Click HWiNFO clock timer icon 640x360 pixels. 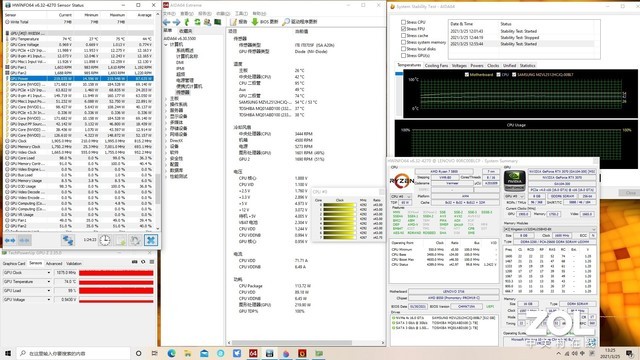(105, 240)
